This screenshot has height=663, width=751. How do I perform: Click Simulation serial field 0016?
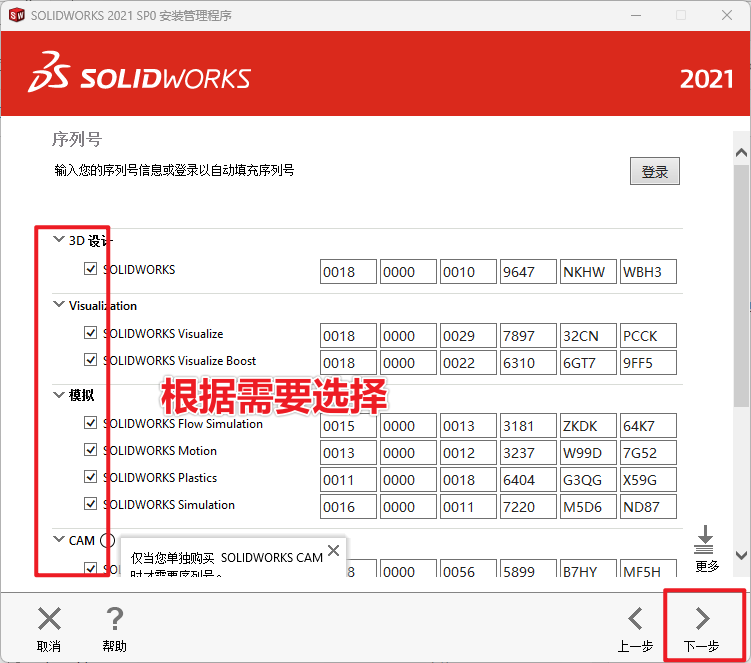coord(348,507)
